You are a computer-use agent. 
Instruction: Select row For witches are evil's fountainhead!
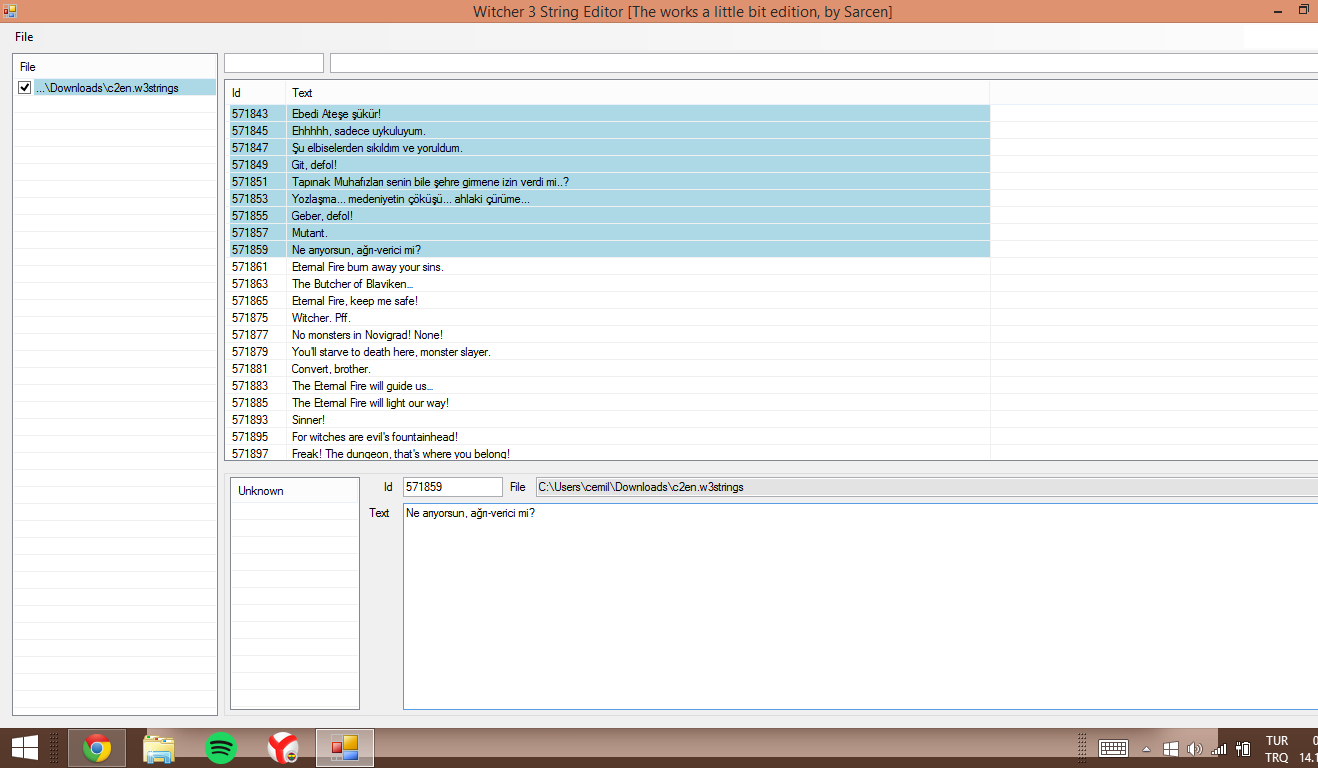(x=609, y=437)
